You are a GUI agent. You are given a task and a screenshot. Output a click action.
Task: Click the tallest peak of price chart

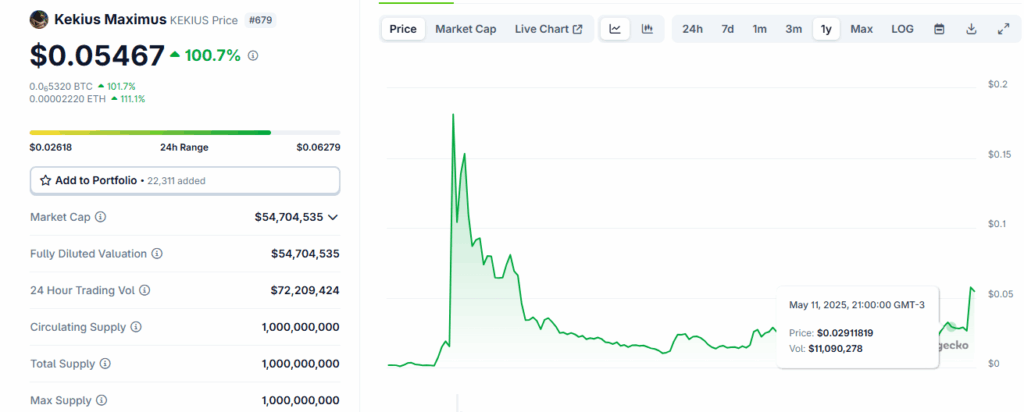(x=453, y=115)
